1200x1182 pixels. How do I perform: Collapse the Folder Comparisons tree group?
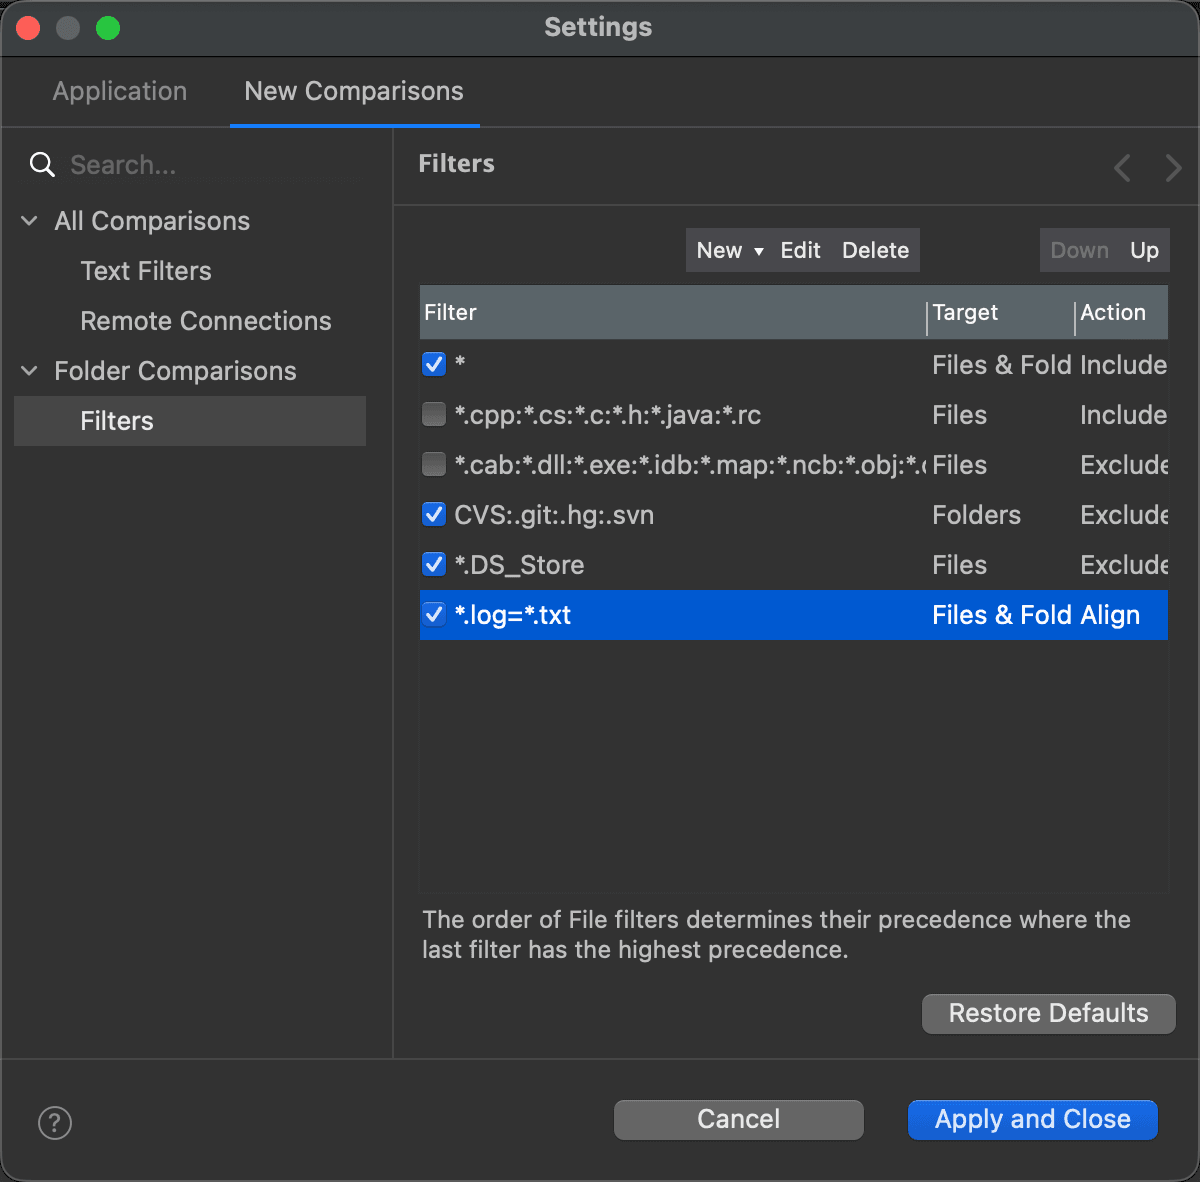click(x=30, y=371)
